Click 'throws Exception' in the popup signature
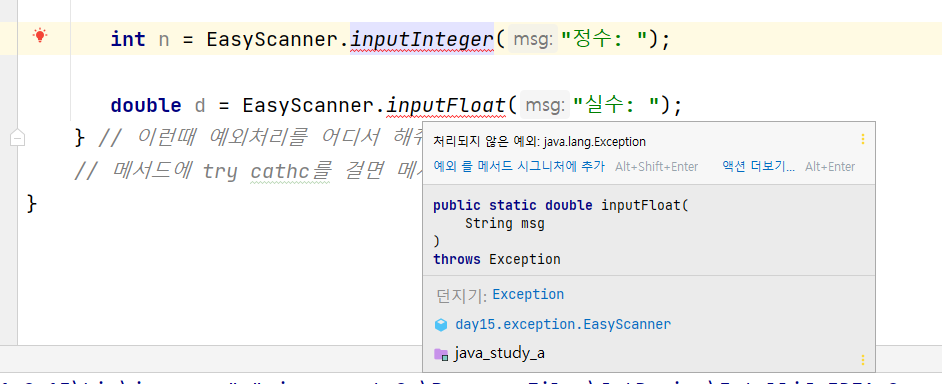The width and height of the screenshot is (942, 384). 497,260
